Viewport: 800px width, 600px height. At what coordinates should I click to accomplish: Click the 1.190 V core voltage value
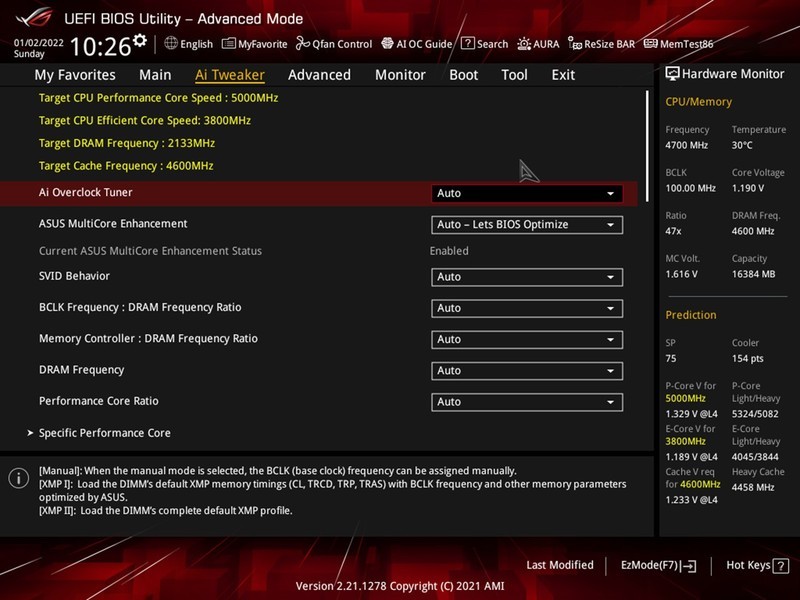click(748, 188)
